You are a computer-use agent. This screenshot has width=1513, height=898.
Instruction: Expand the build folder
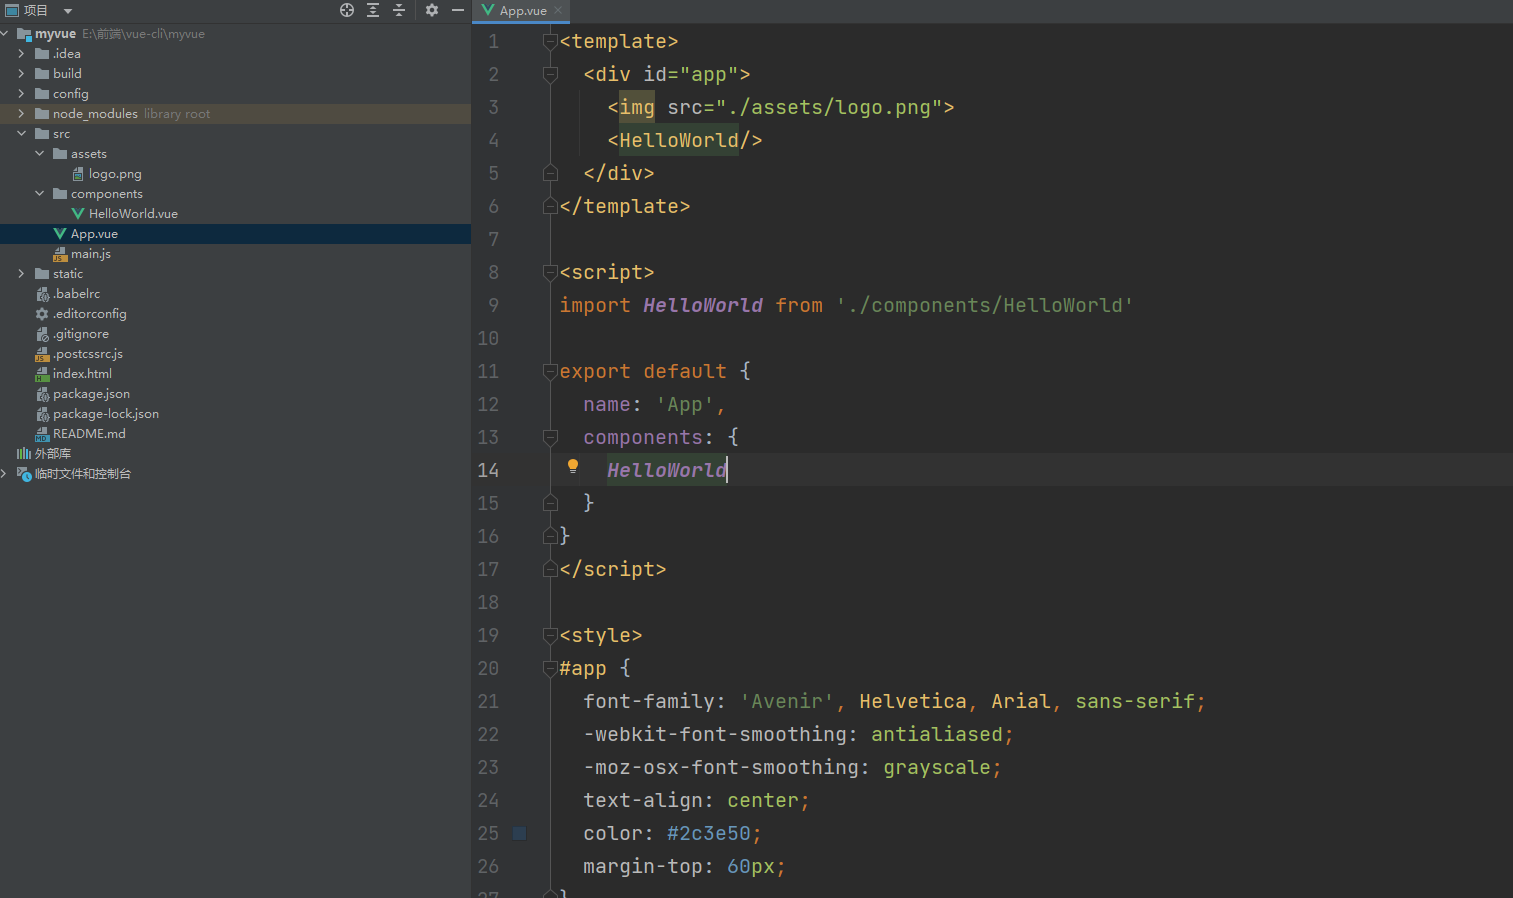pyautogui.click(x=21, y=74)
